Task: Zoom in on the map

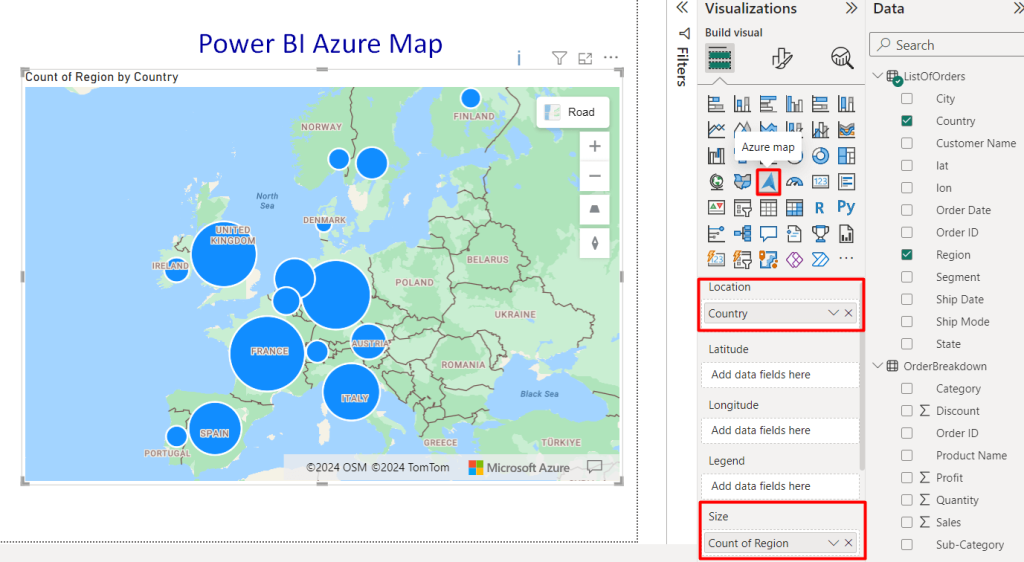Action: pyautogui.click(x=594, y=146)
